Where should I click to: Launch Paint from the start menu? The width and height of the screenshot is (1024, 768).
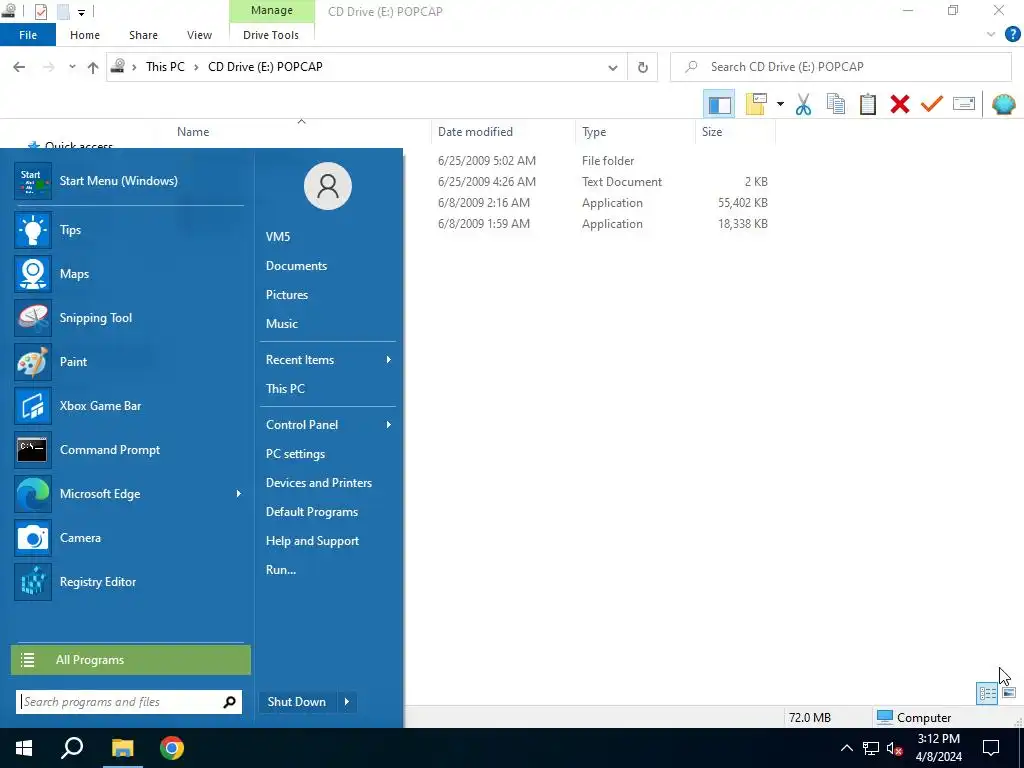coord(129,362)
